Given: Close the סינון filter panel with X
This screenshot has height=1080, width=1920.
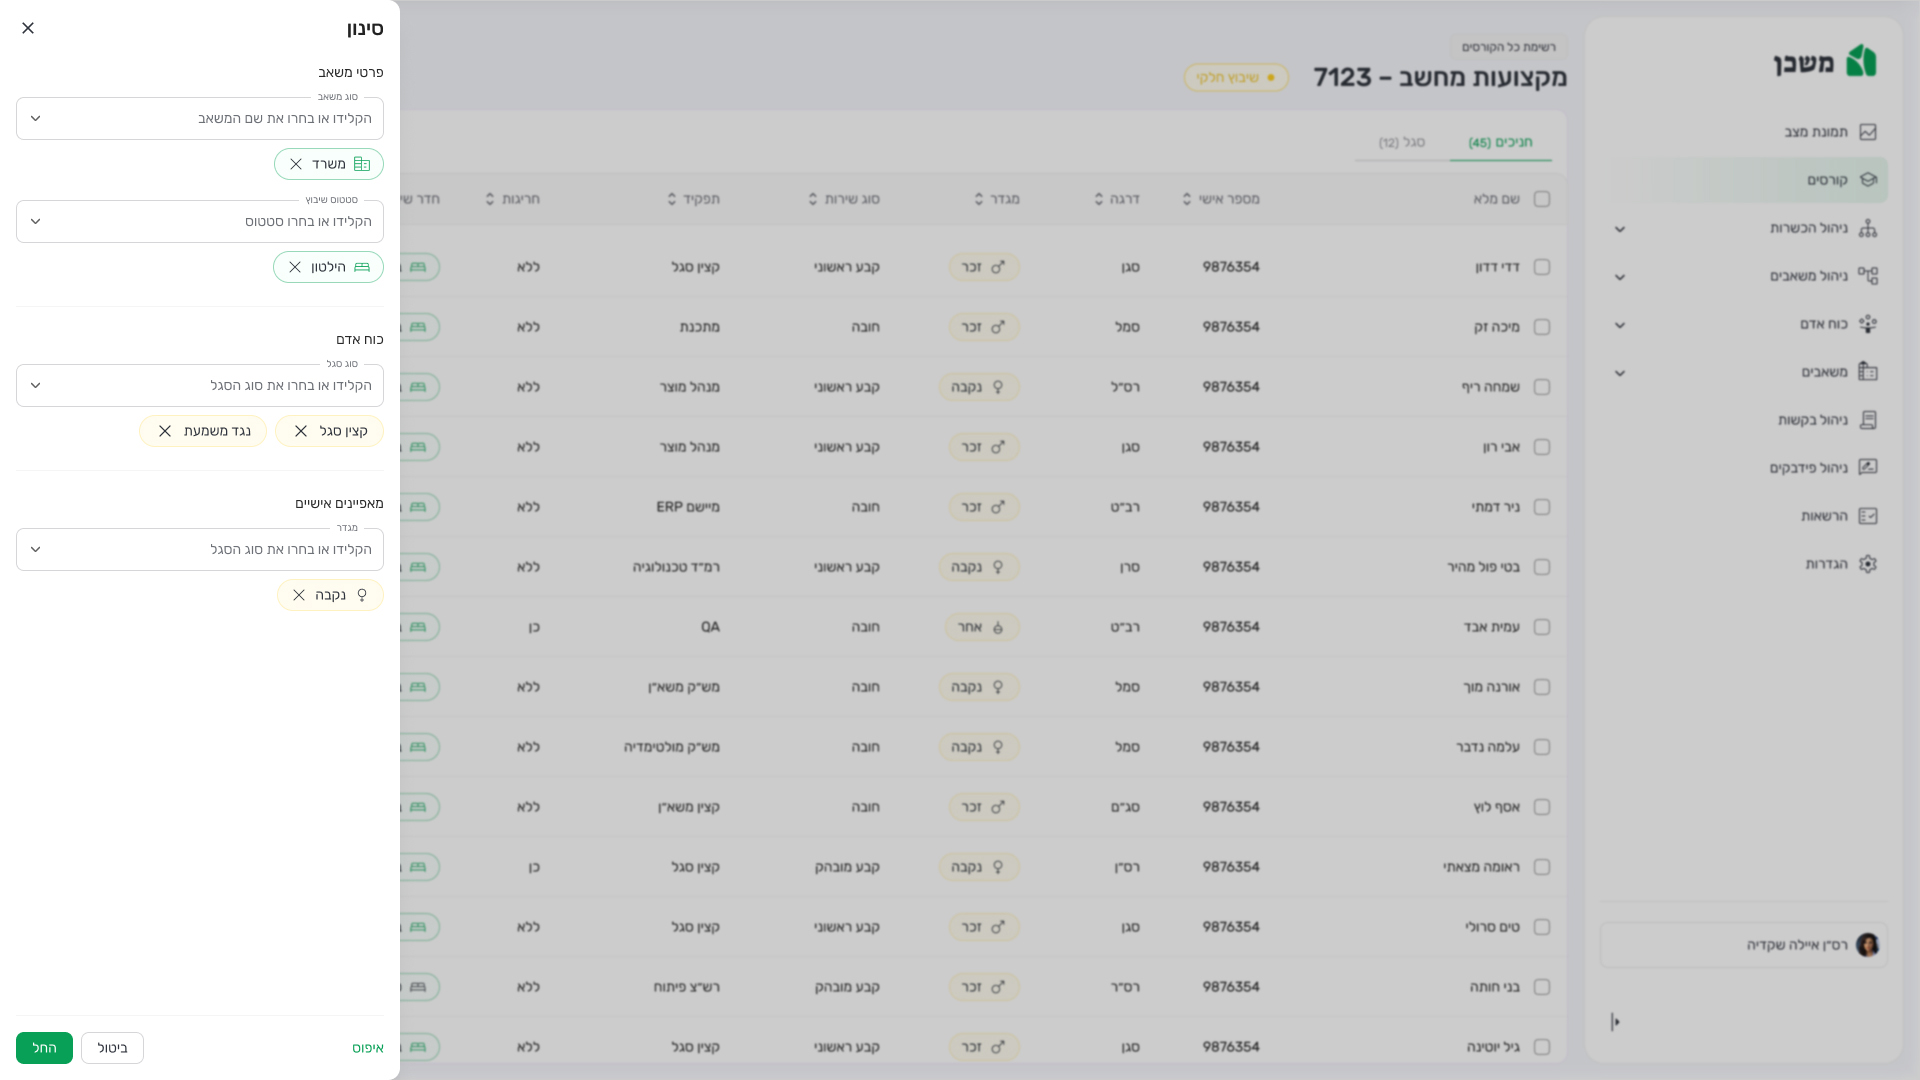Looking at the screenshot, I should [28, 28].
